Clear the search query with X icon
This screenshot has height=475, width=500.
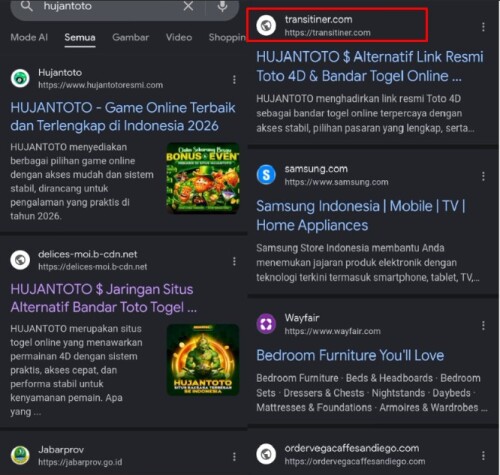(x=188, y=6)
